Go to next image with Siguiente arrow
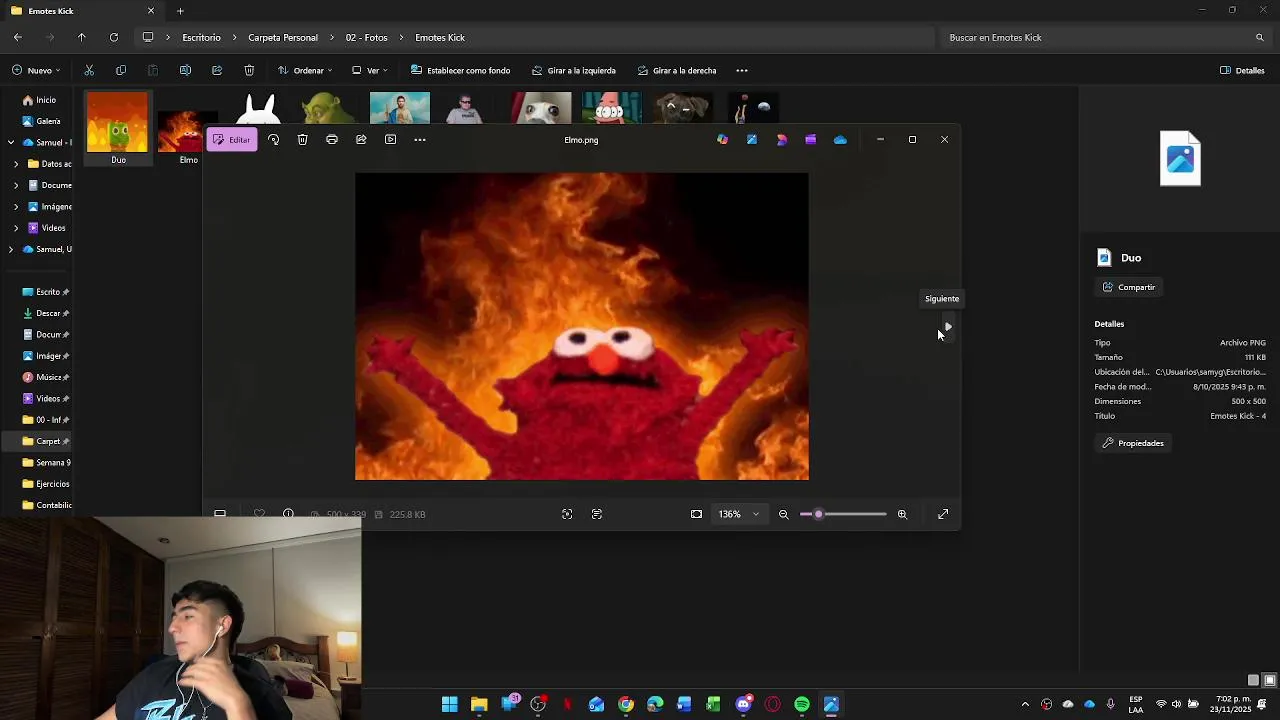 [x=947, y=327]
